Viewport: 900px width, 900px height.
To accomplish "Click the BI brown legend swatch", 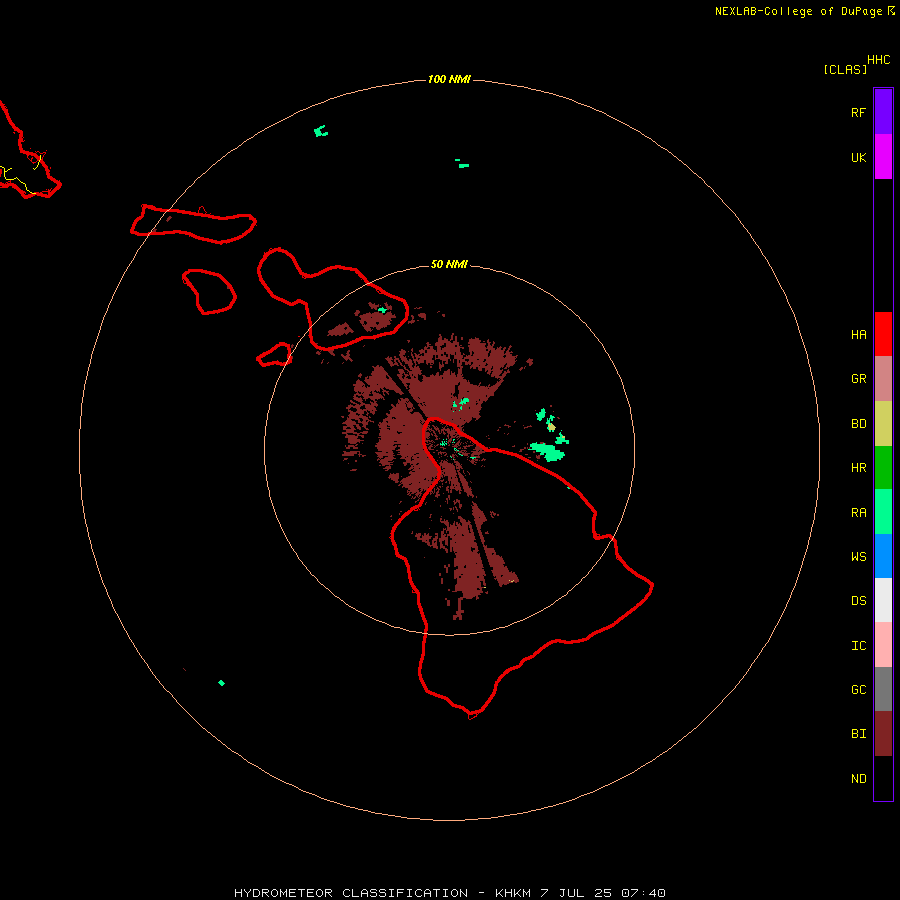I will [x=883, y=734].
